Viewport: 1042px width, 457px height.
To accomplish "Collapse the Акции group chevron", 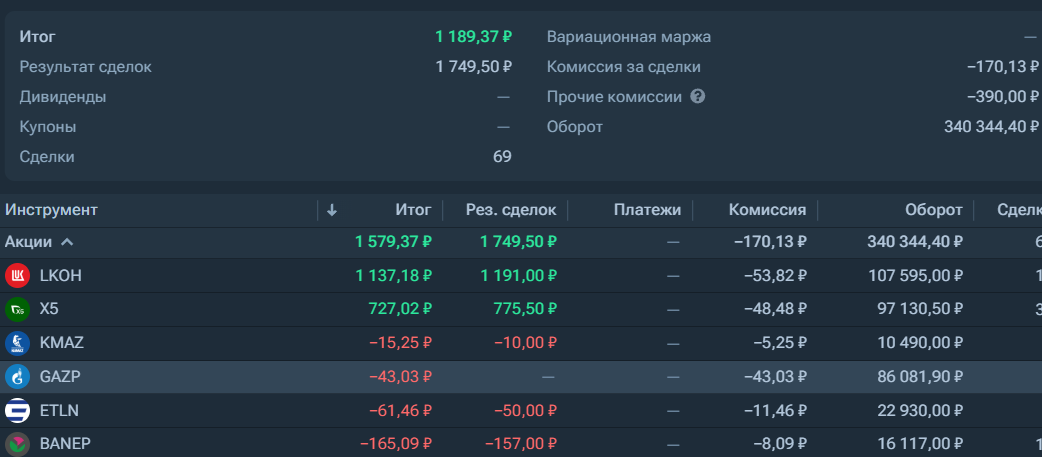I will (66, 242).
